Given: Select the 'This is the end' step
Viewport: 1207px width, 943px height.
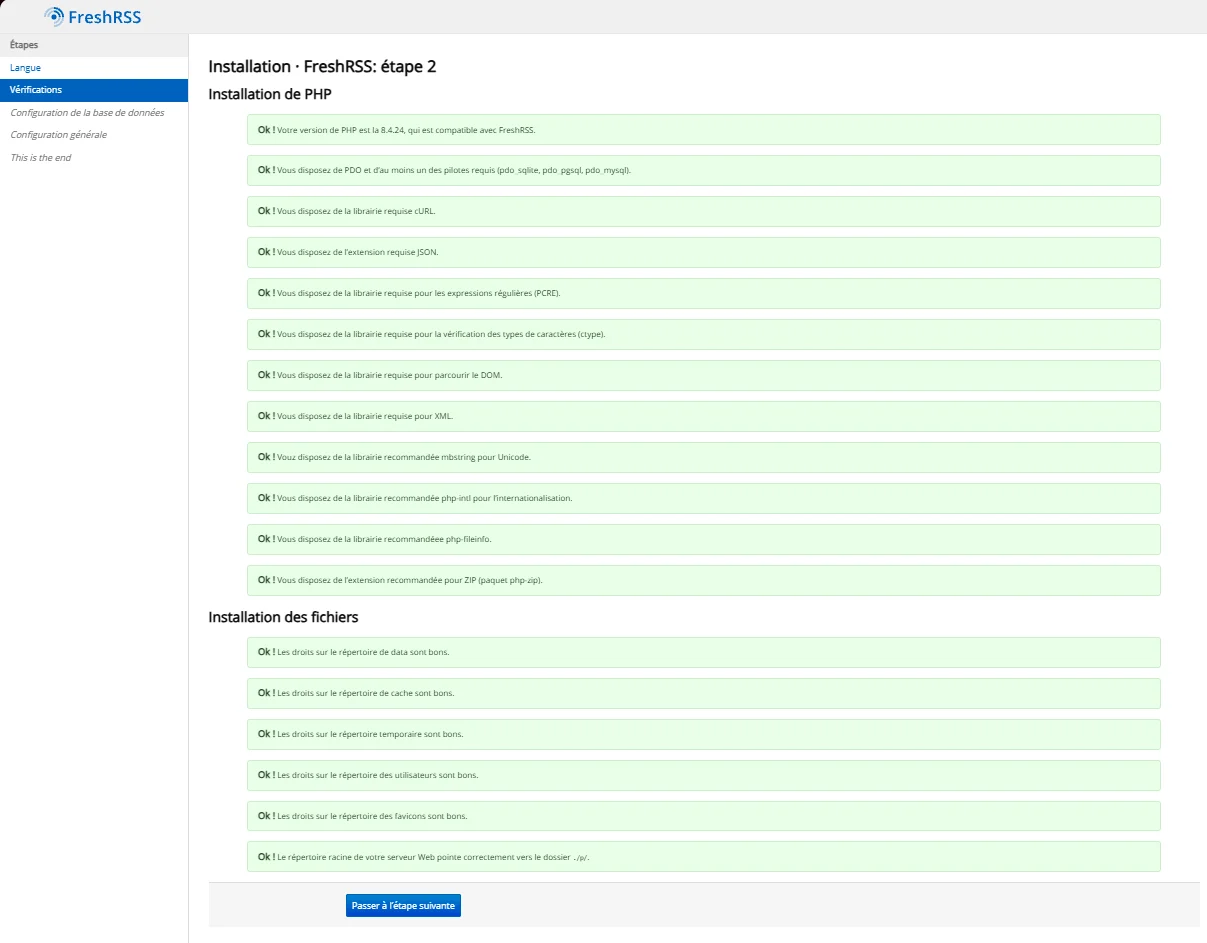Looking at the screenshot, I should [x=40, y=158].
